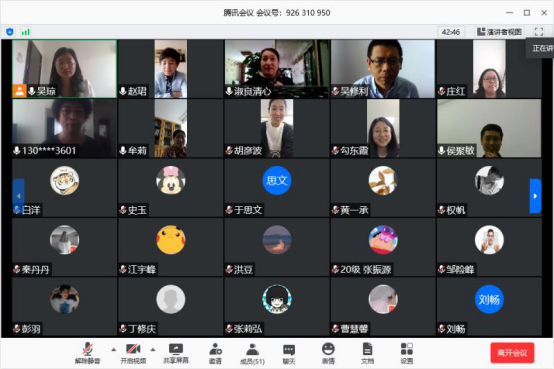Open audio options arrow beside 解除静音
This screenshot has height=369, width=554.
(x=113, y=350)
